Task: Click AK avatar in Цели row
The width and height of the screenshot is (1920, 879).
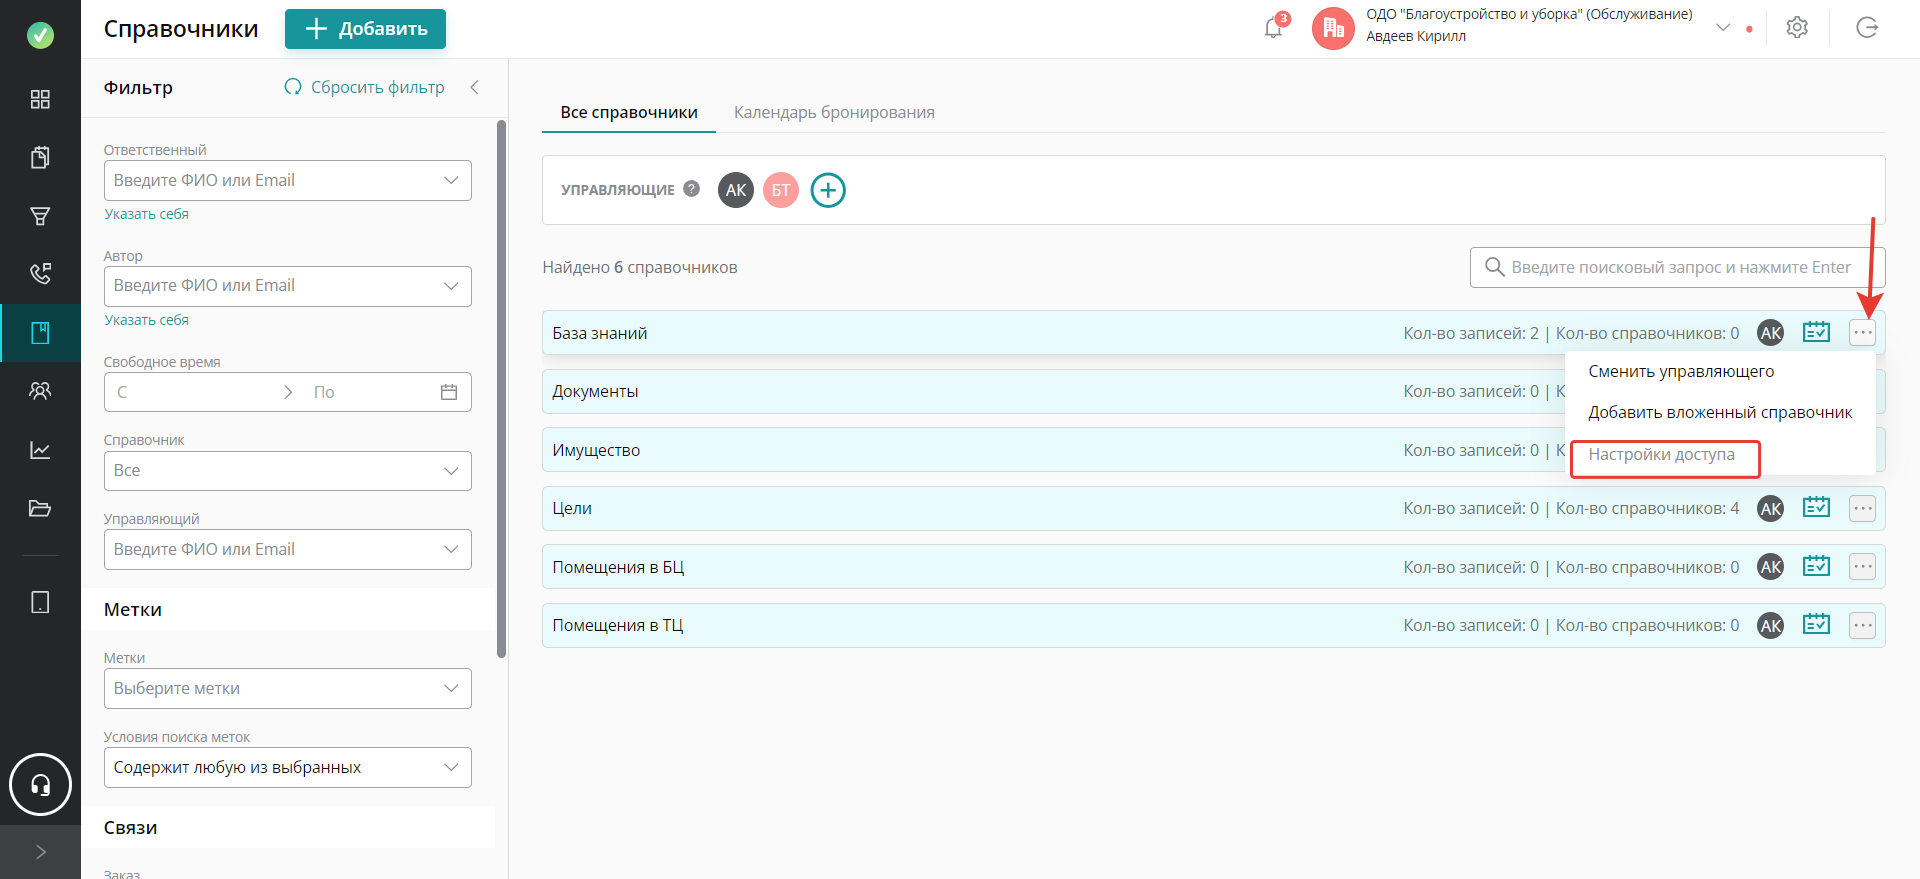Action: (x=1770, y=508)
